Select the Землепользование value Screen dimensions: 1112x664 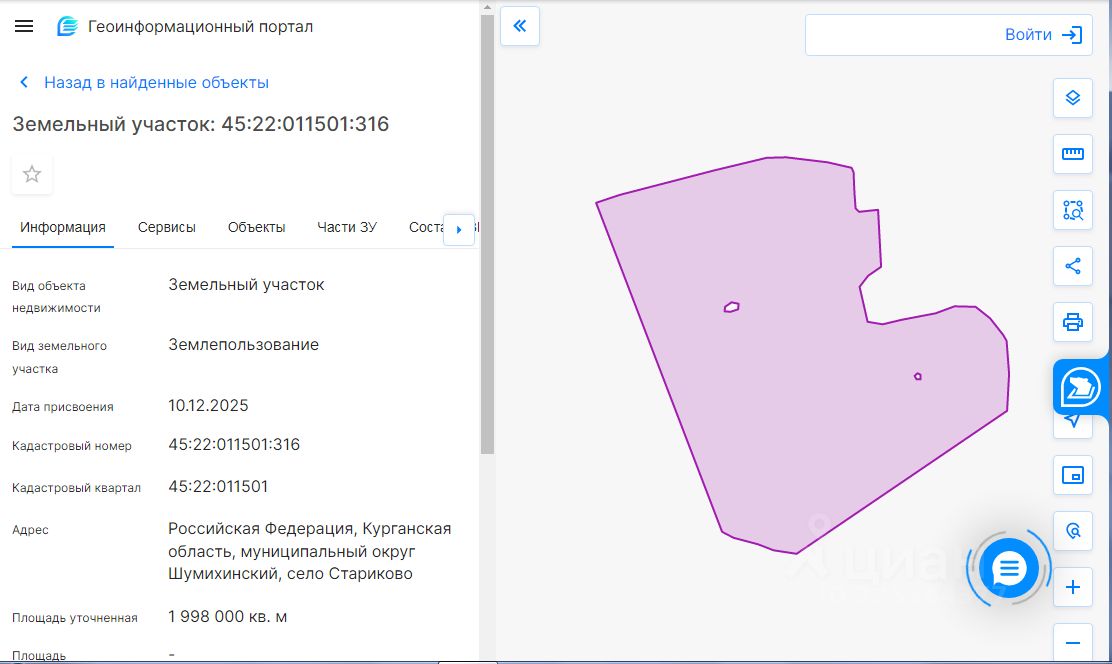243,345
